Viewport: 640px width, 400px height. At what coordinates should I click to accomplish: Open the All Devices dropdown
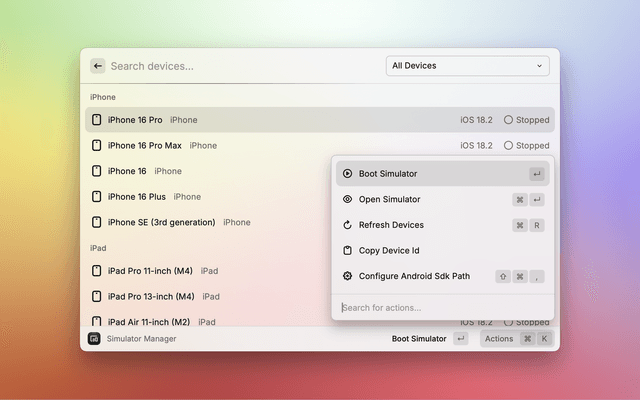tap(468, 66)
